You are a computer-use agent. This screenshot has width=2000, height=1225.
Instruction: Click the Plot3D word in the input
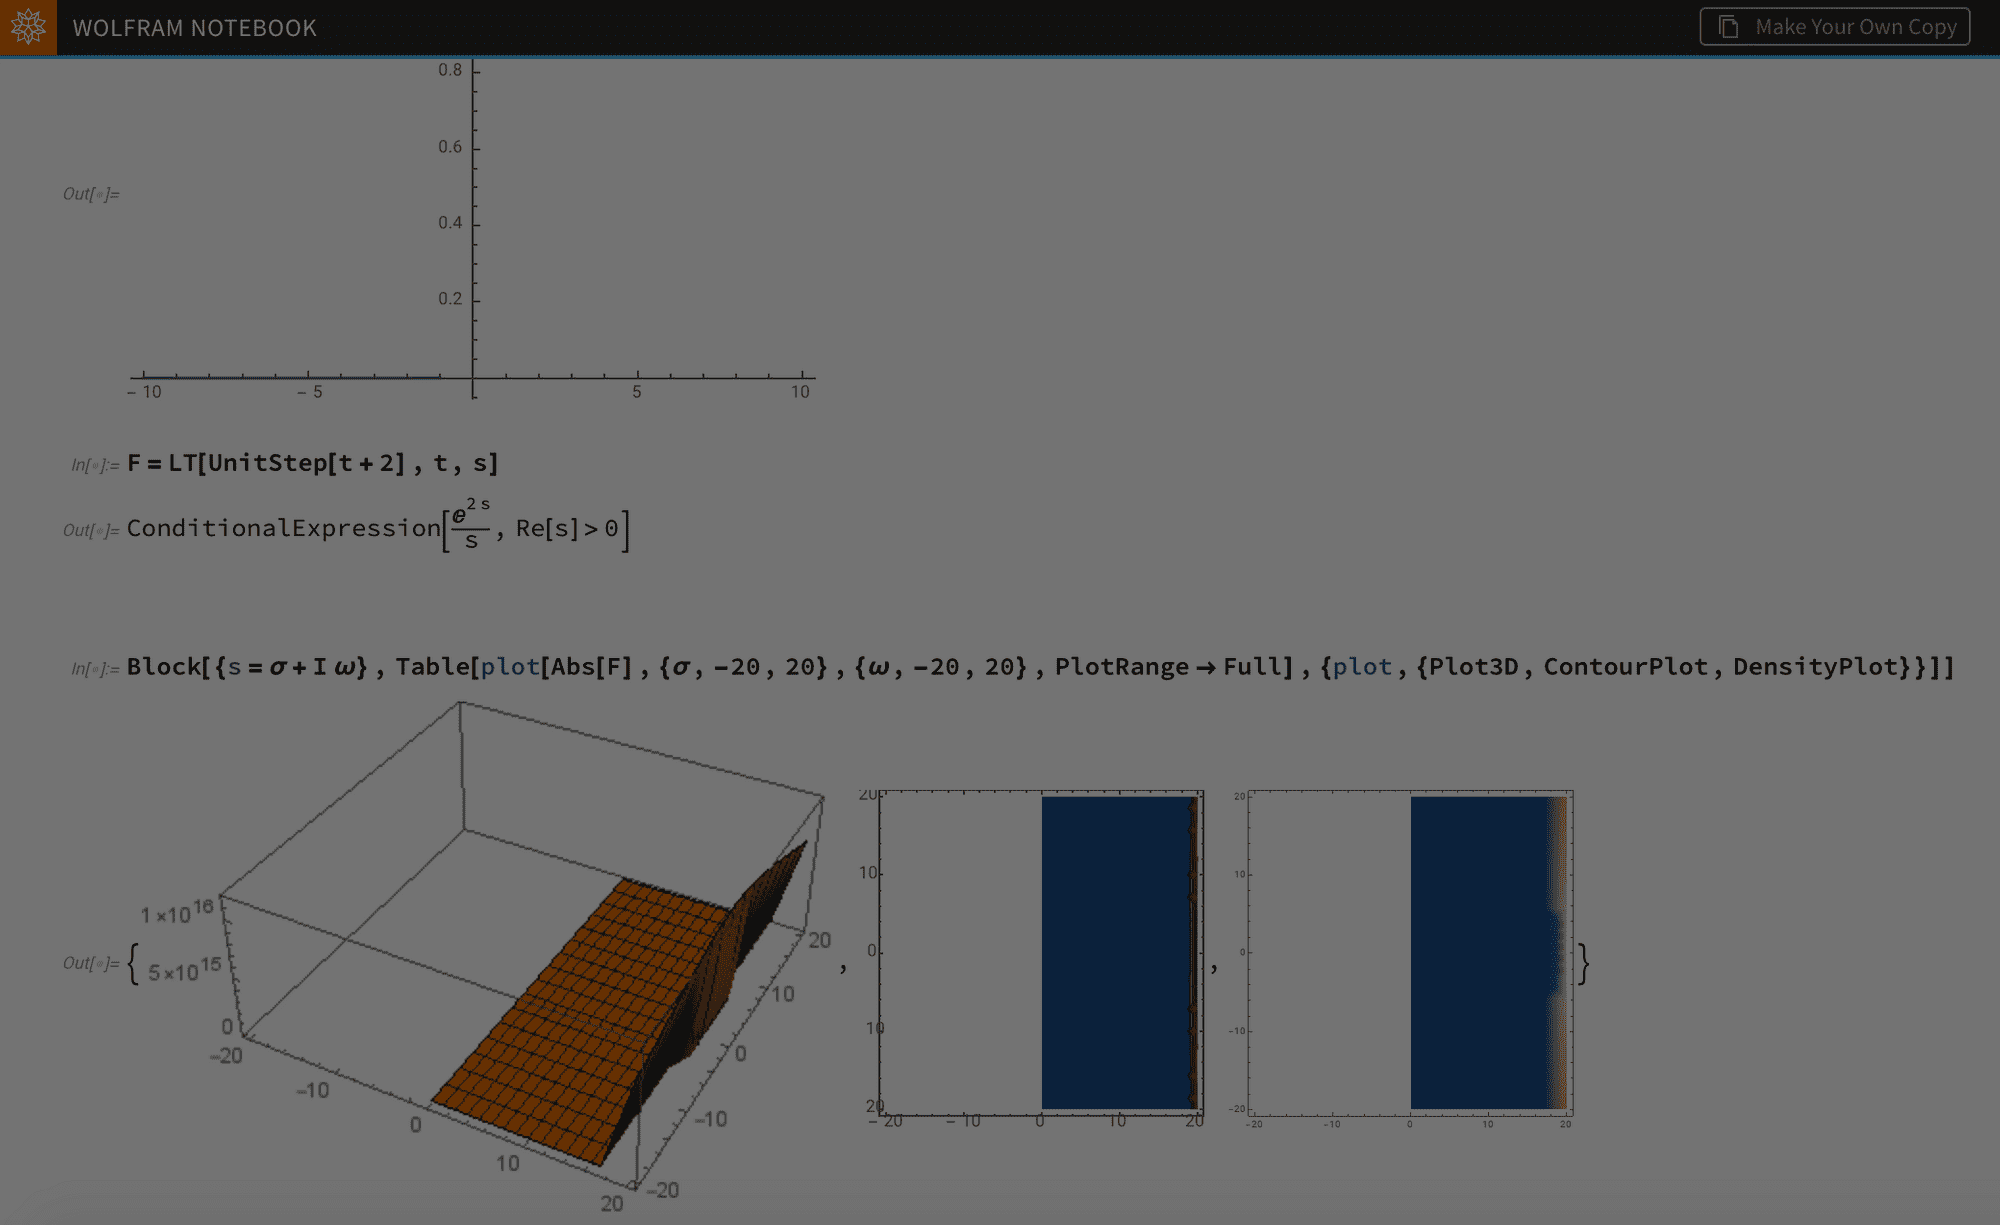(1473, 667)
